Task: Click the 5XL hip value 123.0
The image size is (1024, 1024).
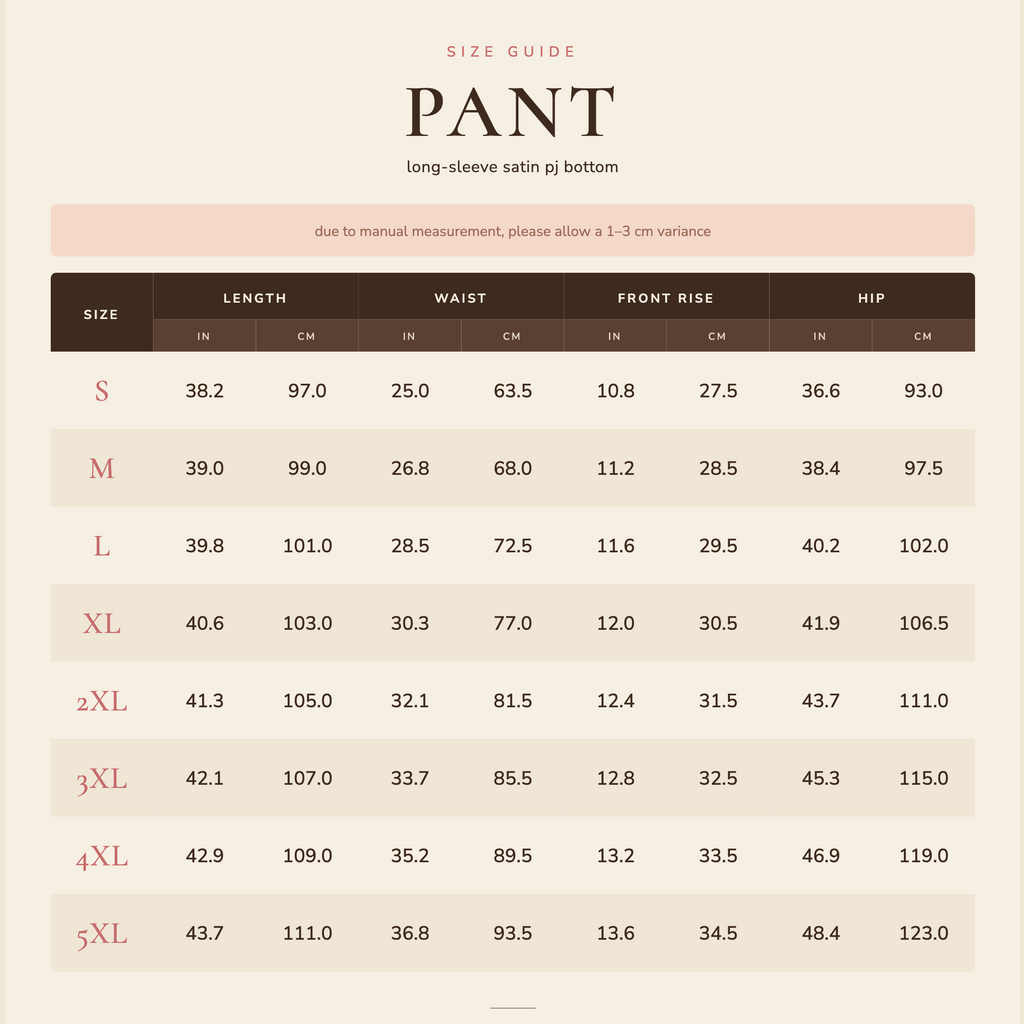Action: [923, 933]
